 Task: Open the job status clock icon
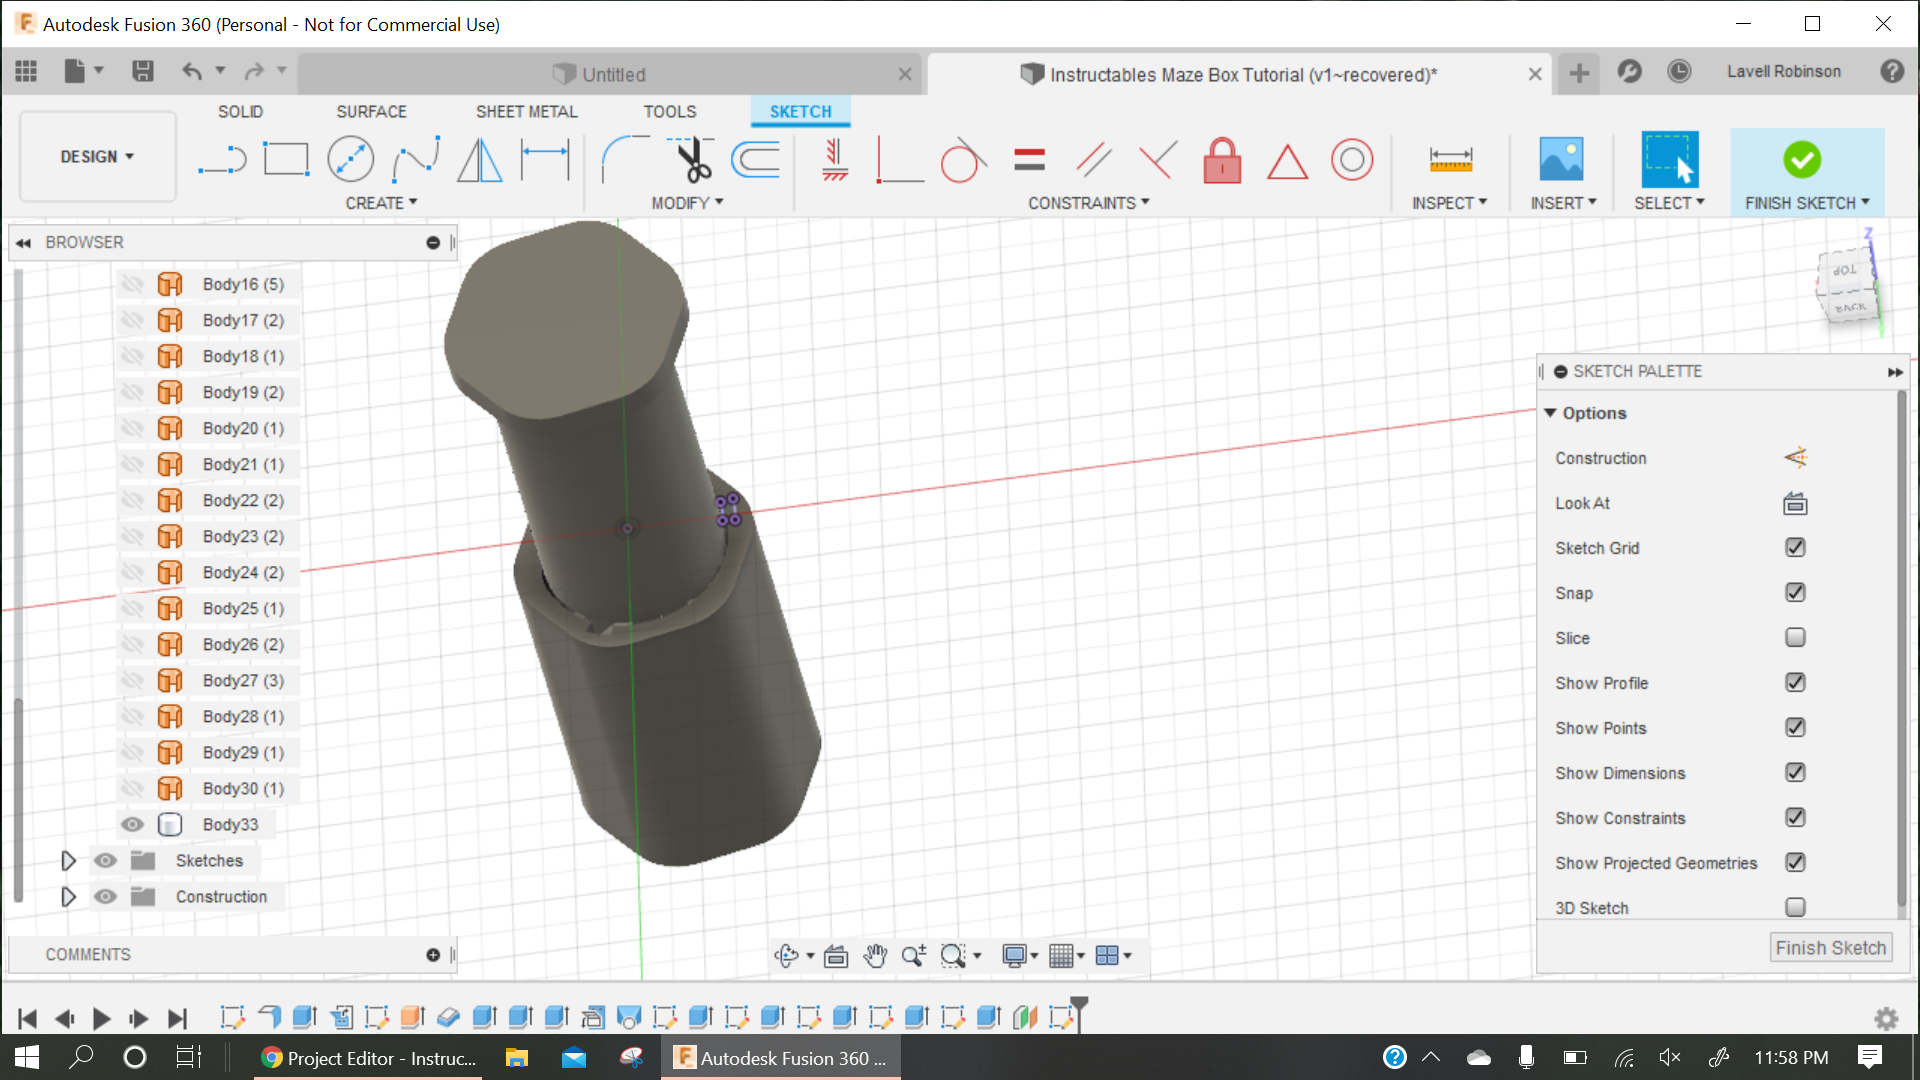tap(1679, 71)
